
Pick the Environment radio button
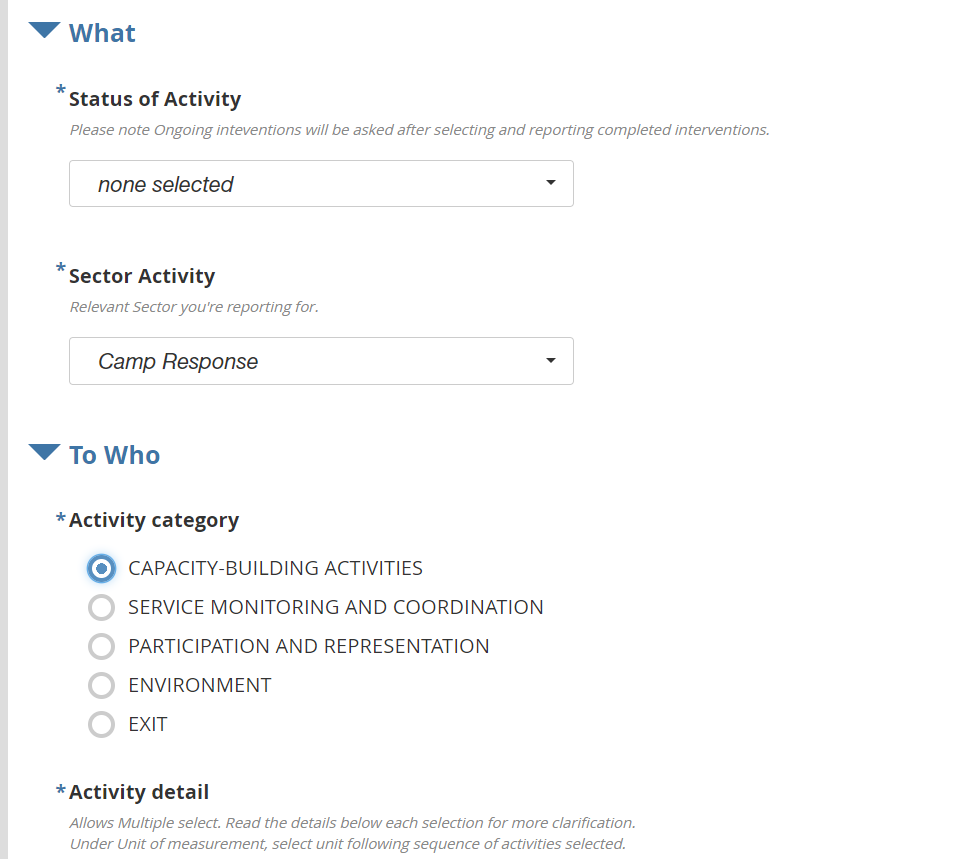tap(102, 685)
